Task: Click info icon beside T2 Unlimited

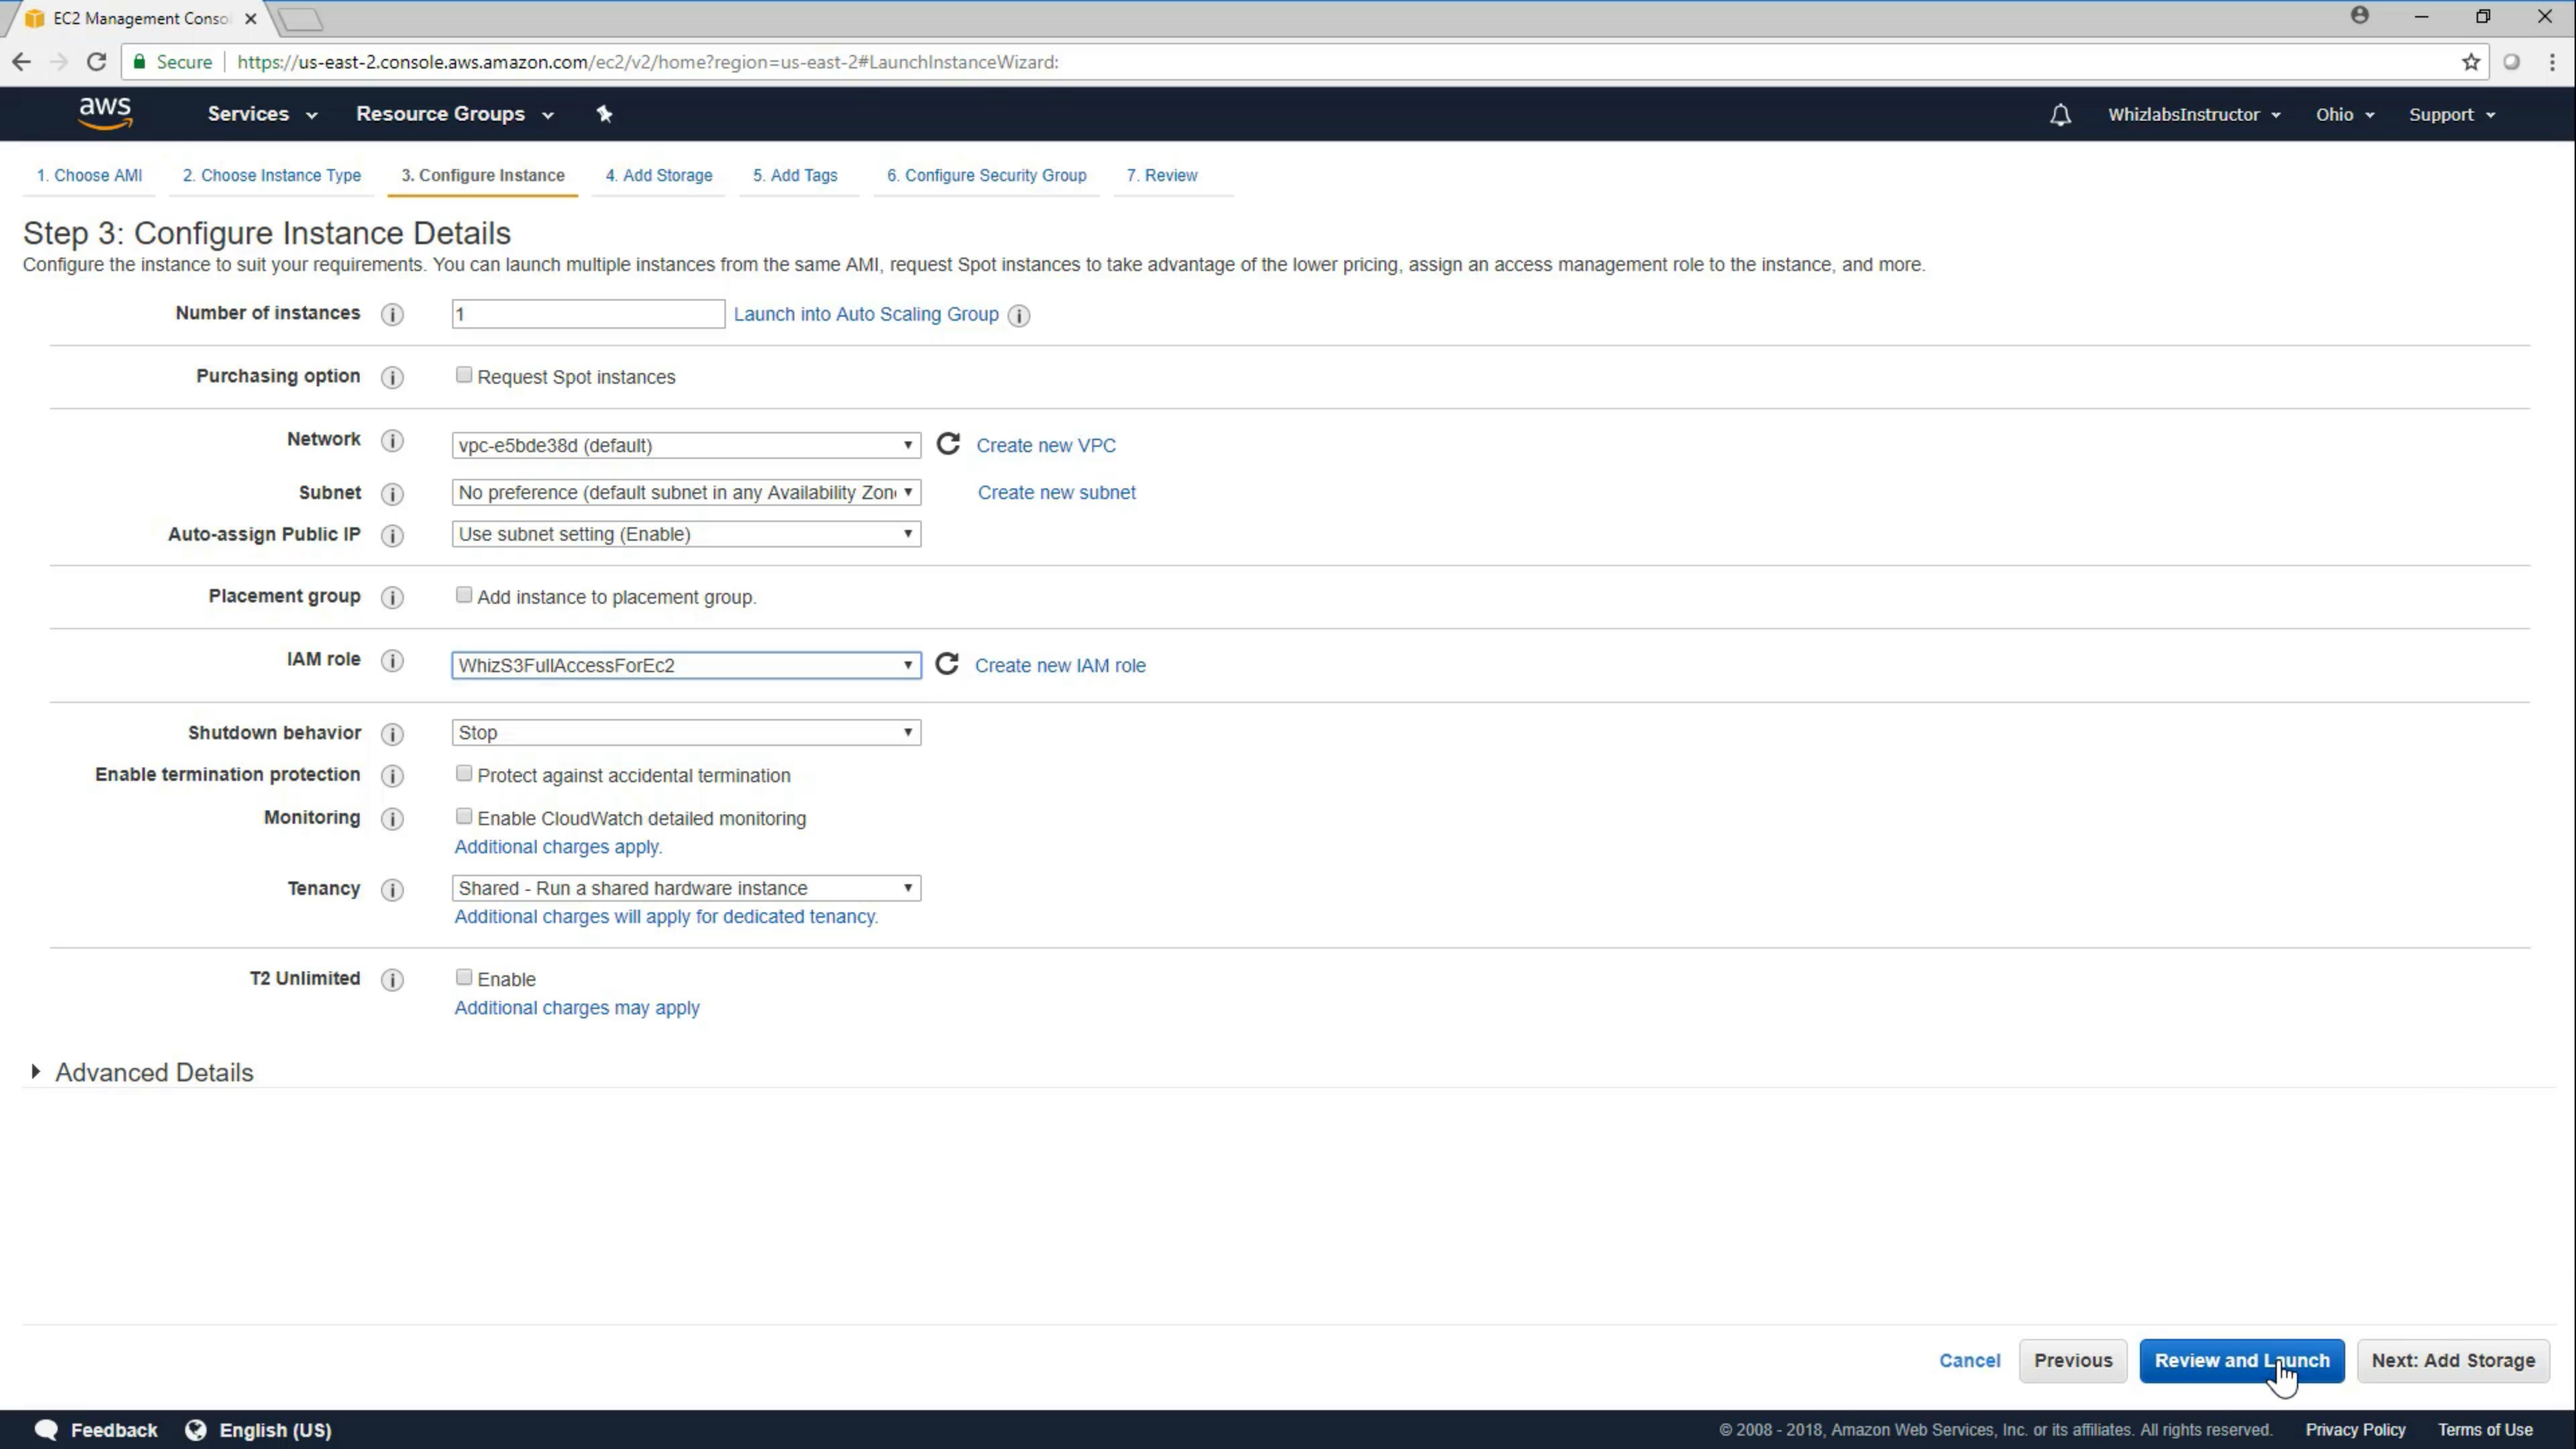Action: click(x=392, y=980)
